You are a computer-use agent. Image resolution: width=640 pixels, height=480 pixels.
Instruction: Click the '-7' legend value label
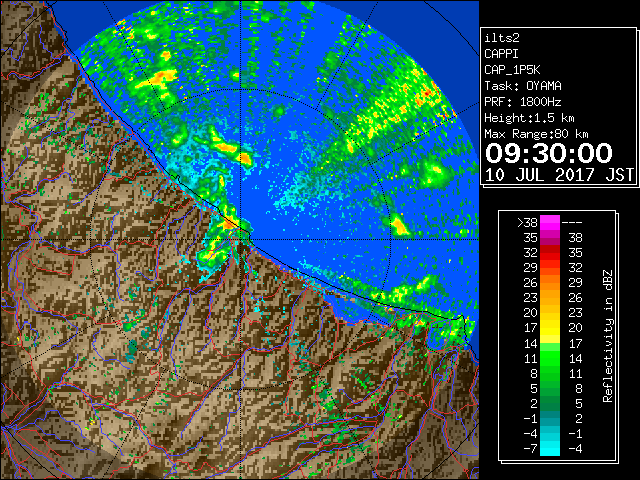coord(530,449)
